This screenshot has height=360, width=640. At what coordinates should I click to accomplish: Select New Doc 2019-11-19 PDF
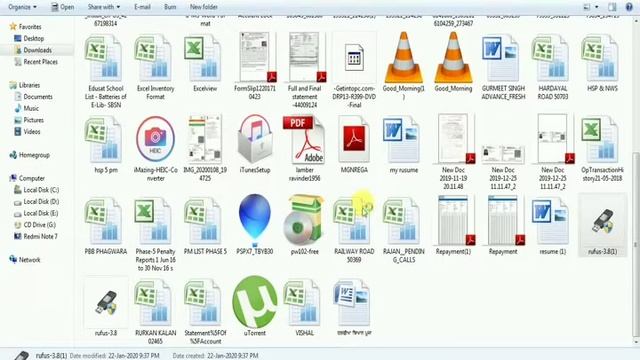point(453,152)
